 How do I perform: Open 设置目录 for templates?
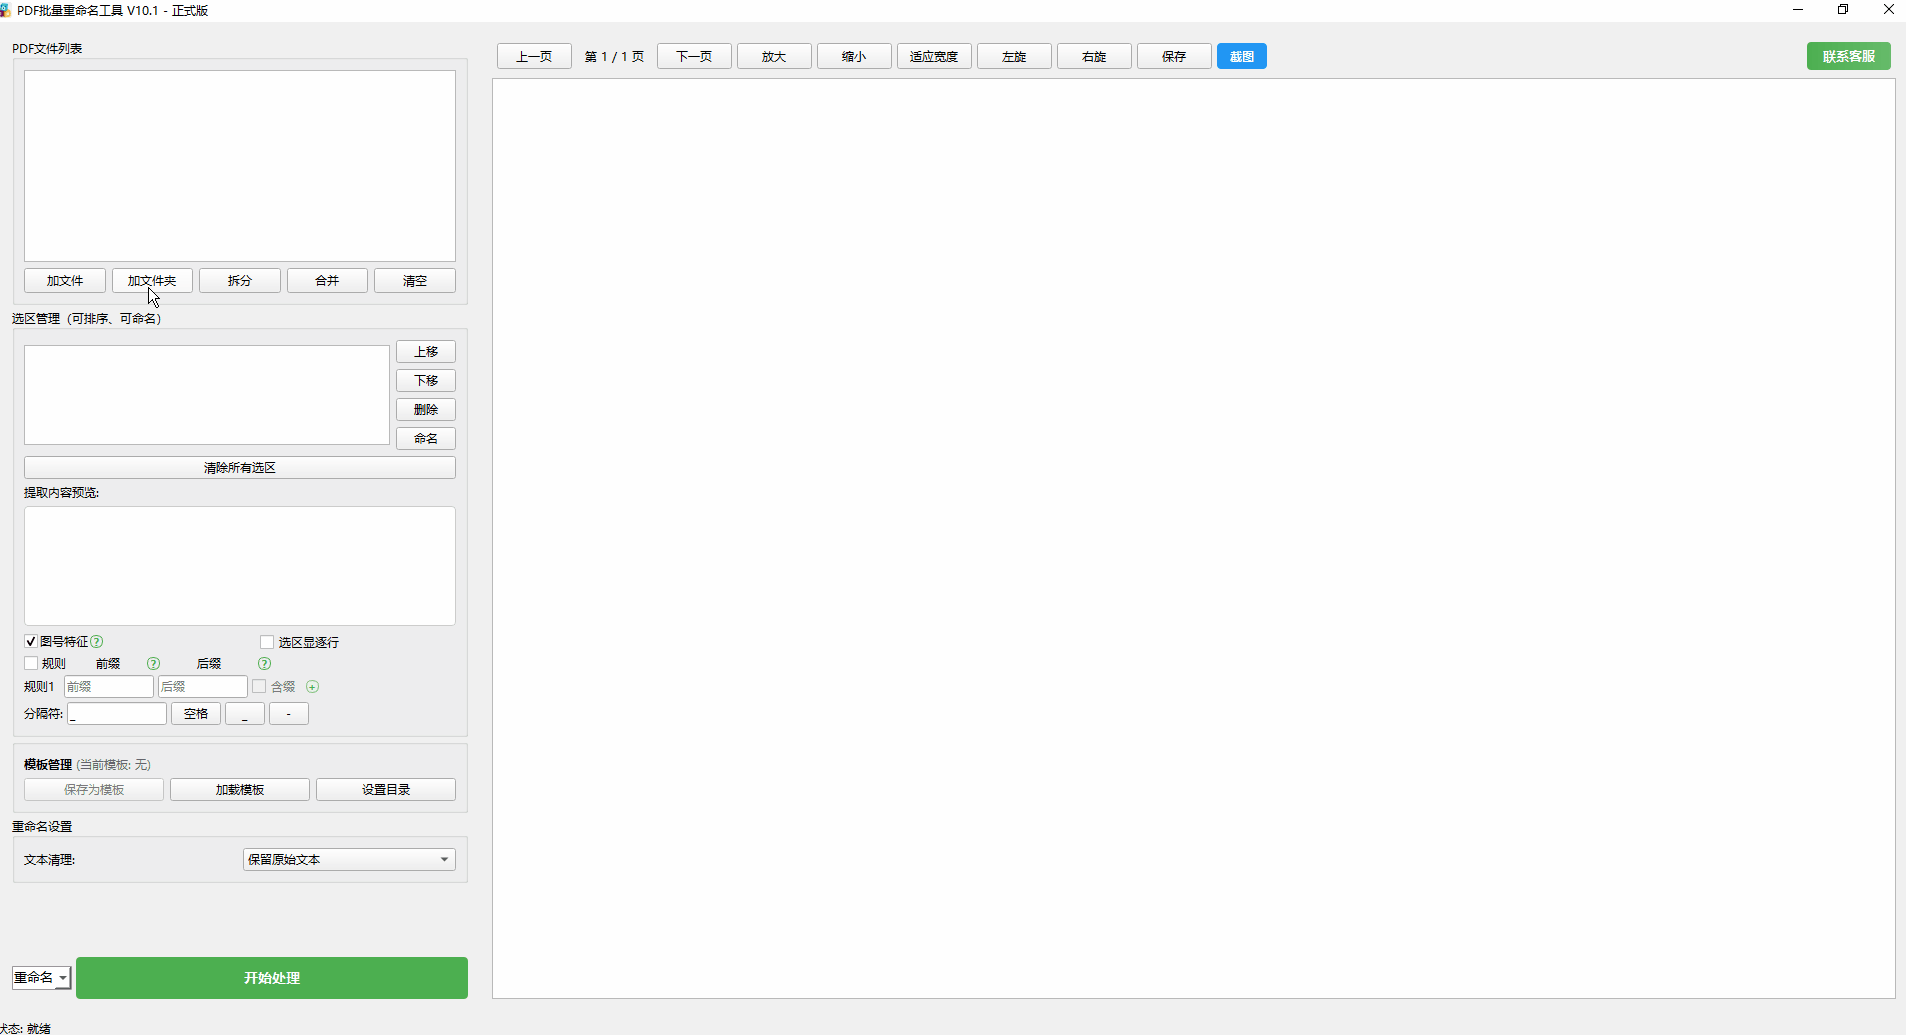386,790
